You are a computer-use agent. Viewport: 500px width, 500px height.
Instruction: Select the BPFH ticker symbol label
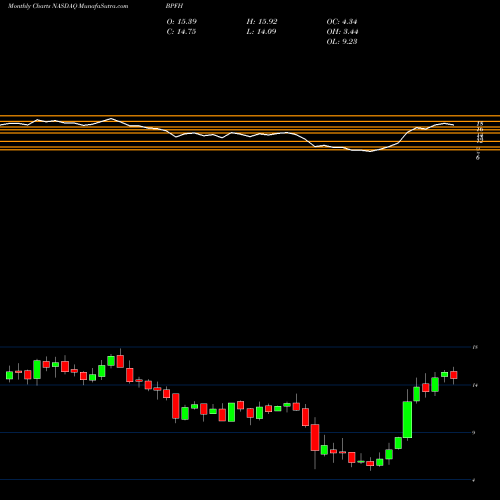(174, 6)
